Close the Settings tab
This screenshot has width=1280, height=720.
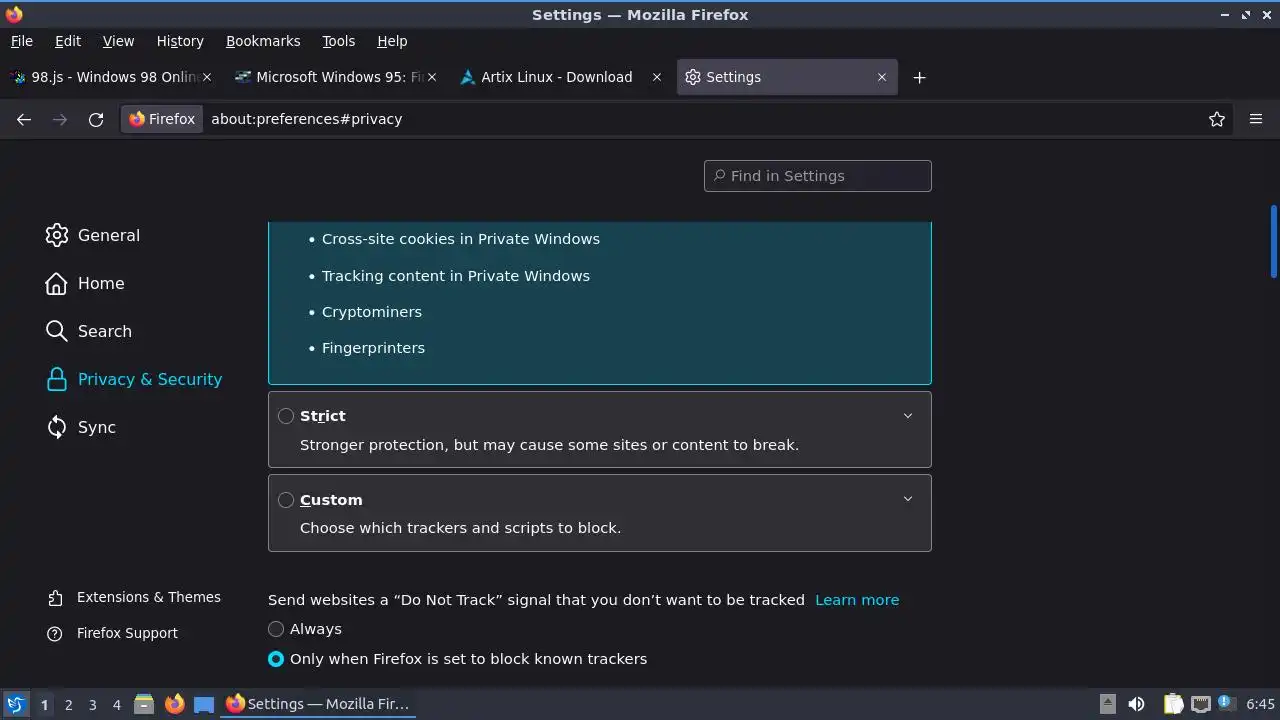(x=882, y=77)
